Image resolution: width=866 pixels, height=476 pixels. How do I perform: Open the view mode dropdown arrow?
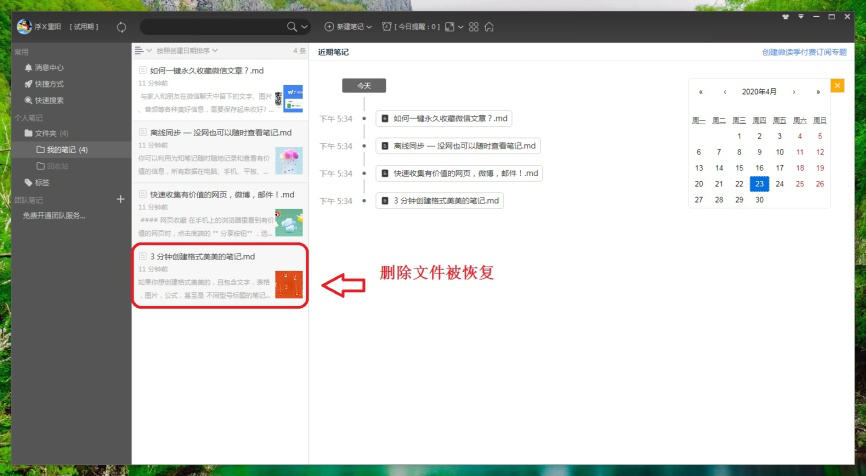[461, 27]
